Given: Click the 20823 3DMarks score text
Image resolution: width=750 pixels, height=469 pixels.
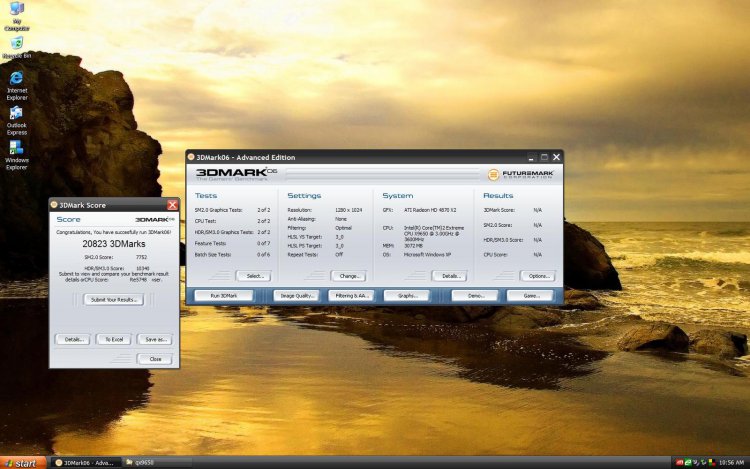Looking at the screenshot, I should point(114,244).
